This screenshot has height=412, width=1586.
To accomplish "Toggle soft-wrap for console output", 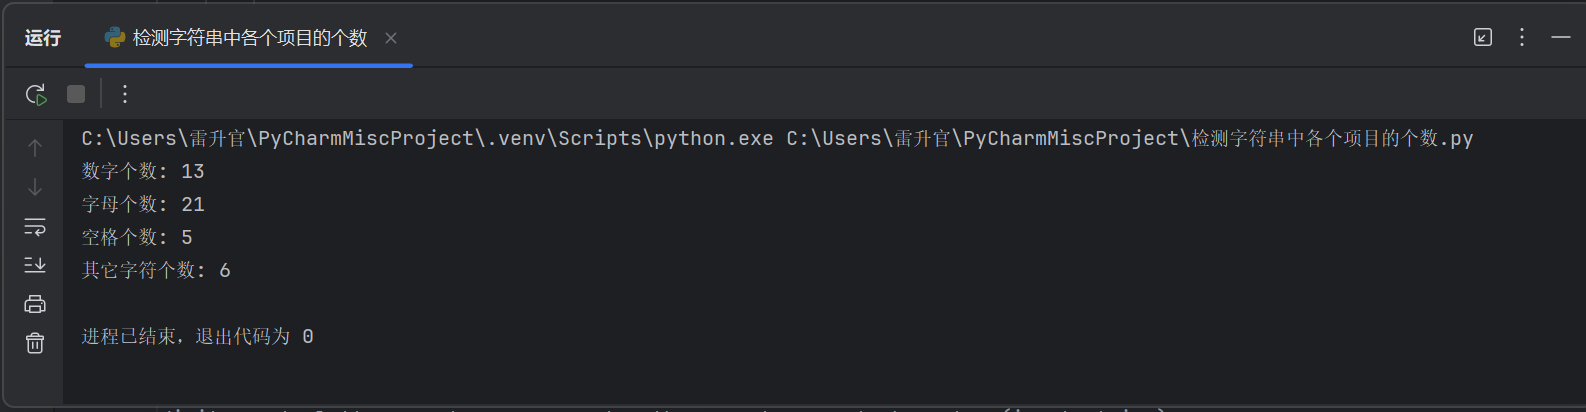I will click(x=35, y=227).
